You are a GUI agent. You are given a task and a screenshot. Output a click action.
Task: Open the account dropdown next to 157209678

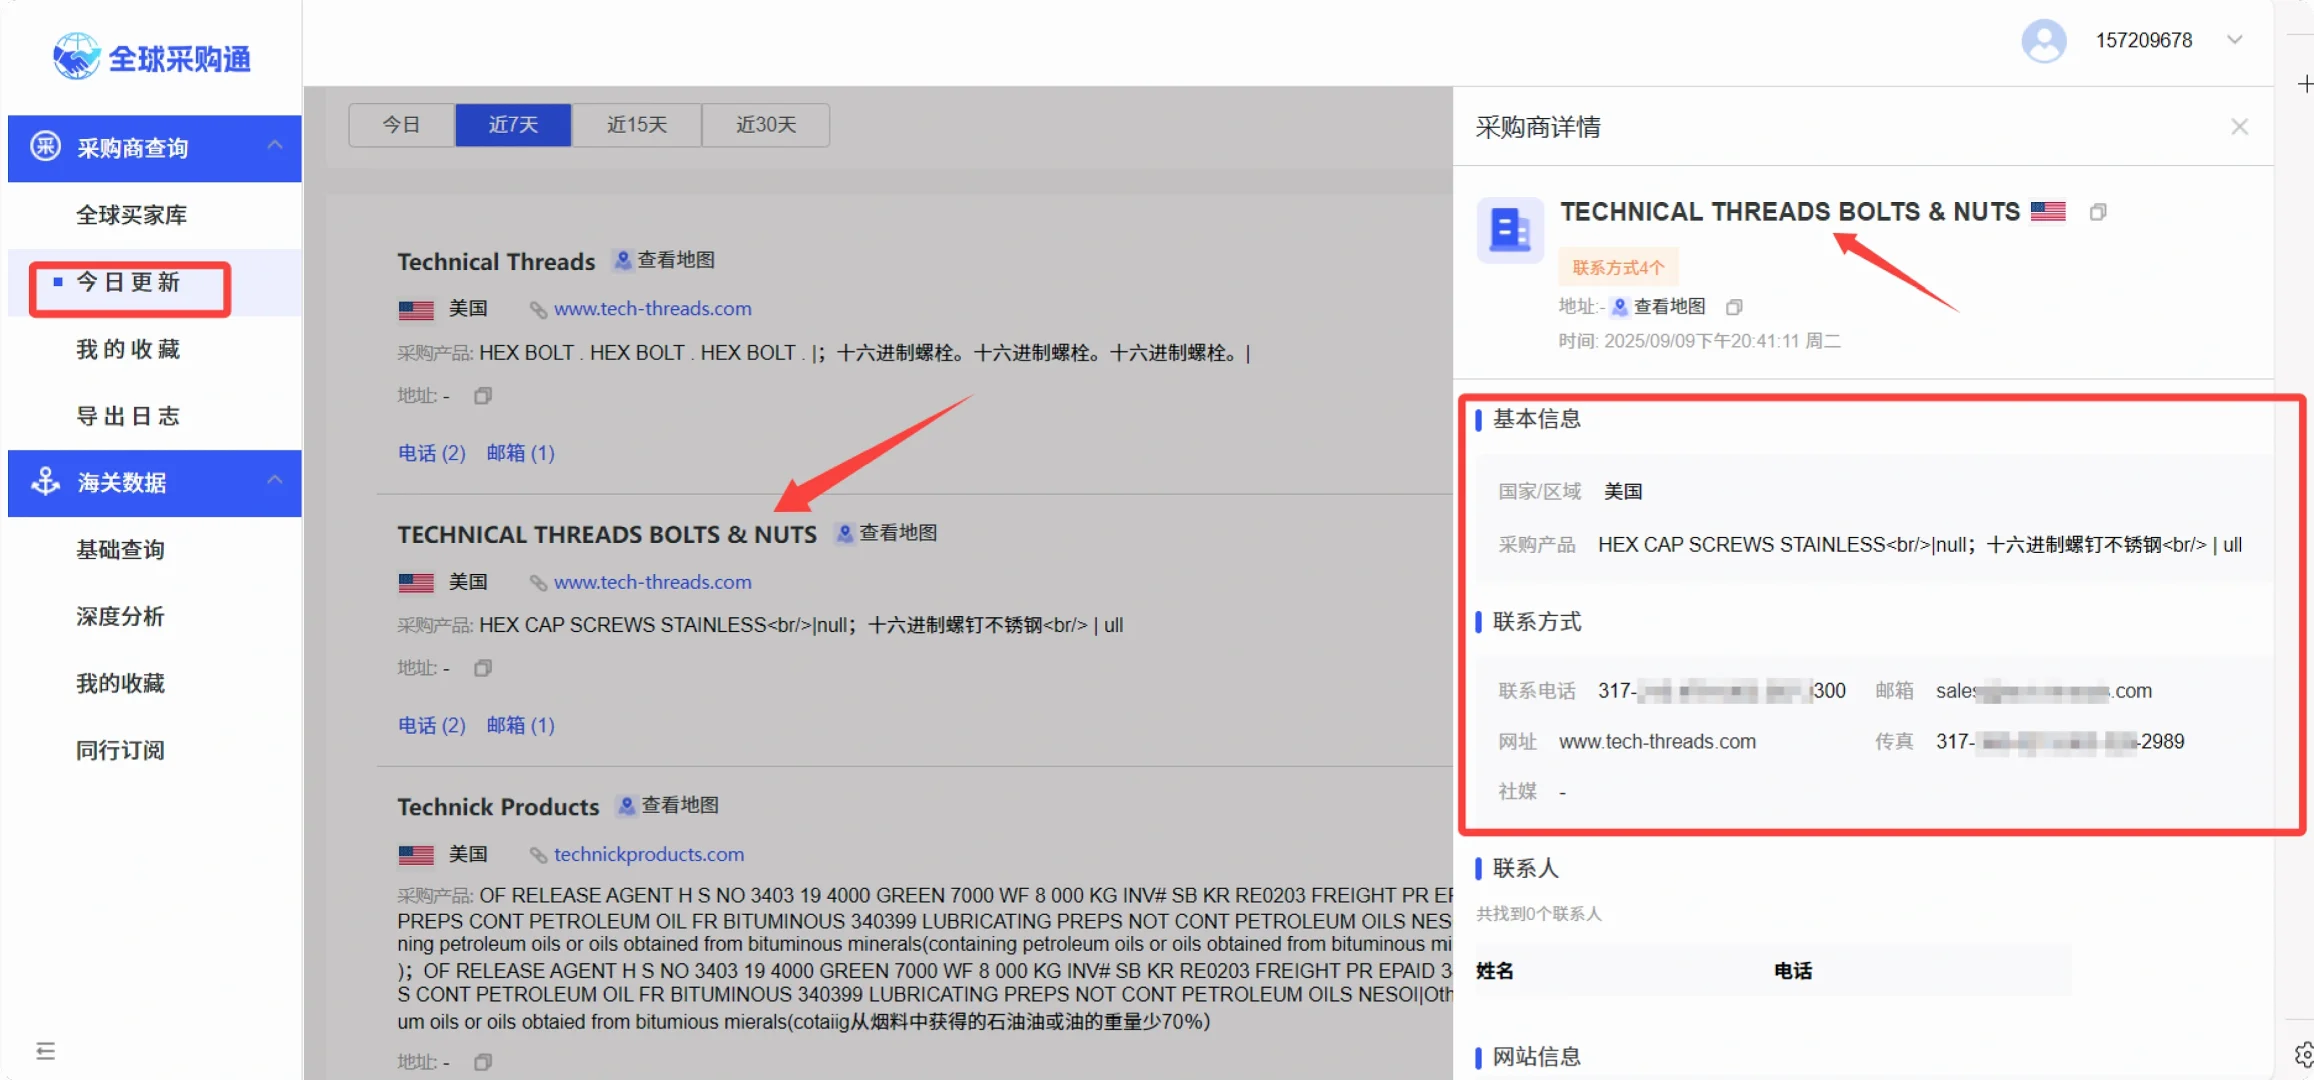[2234, 40]
